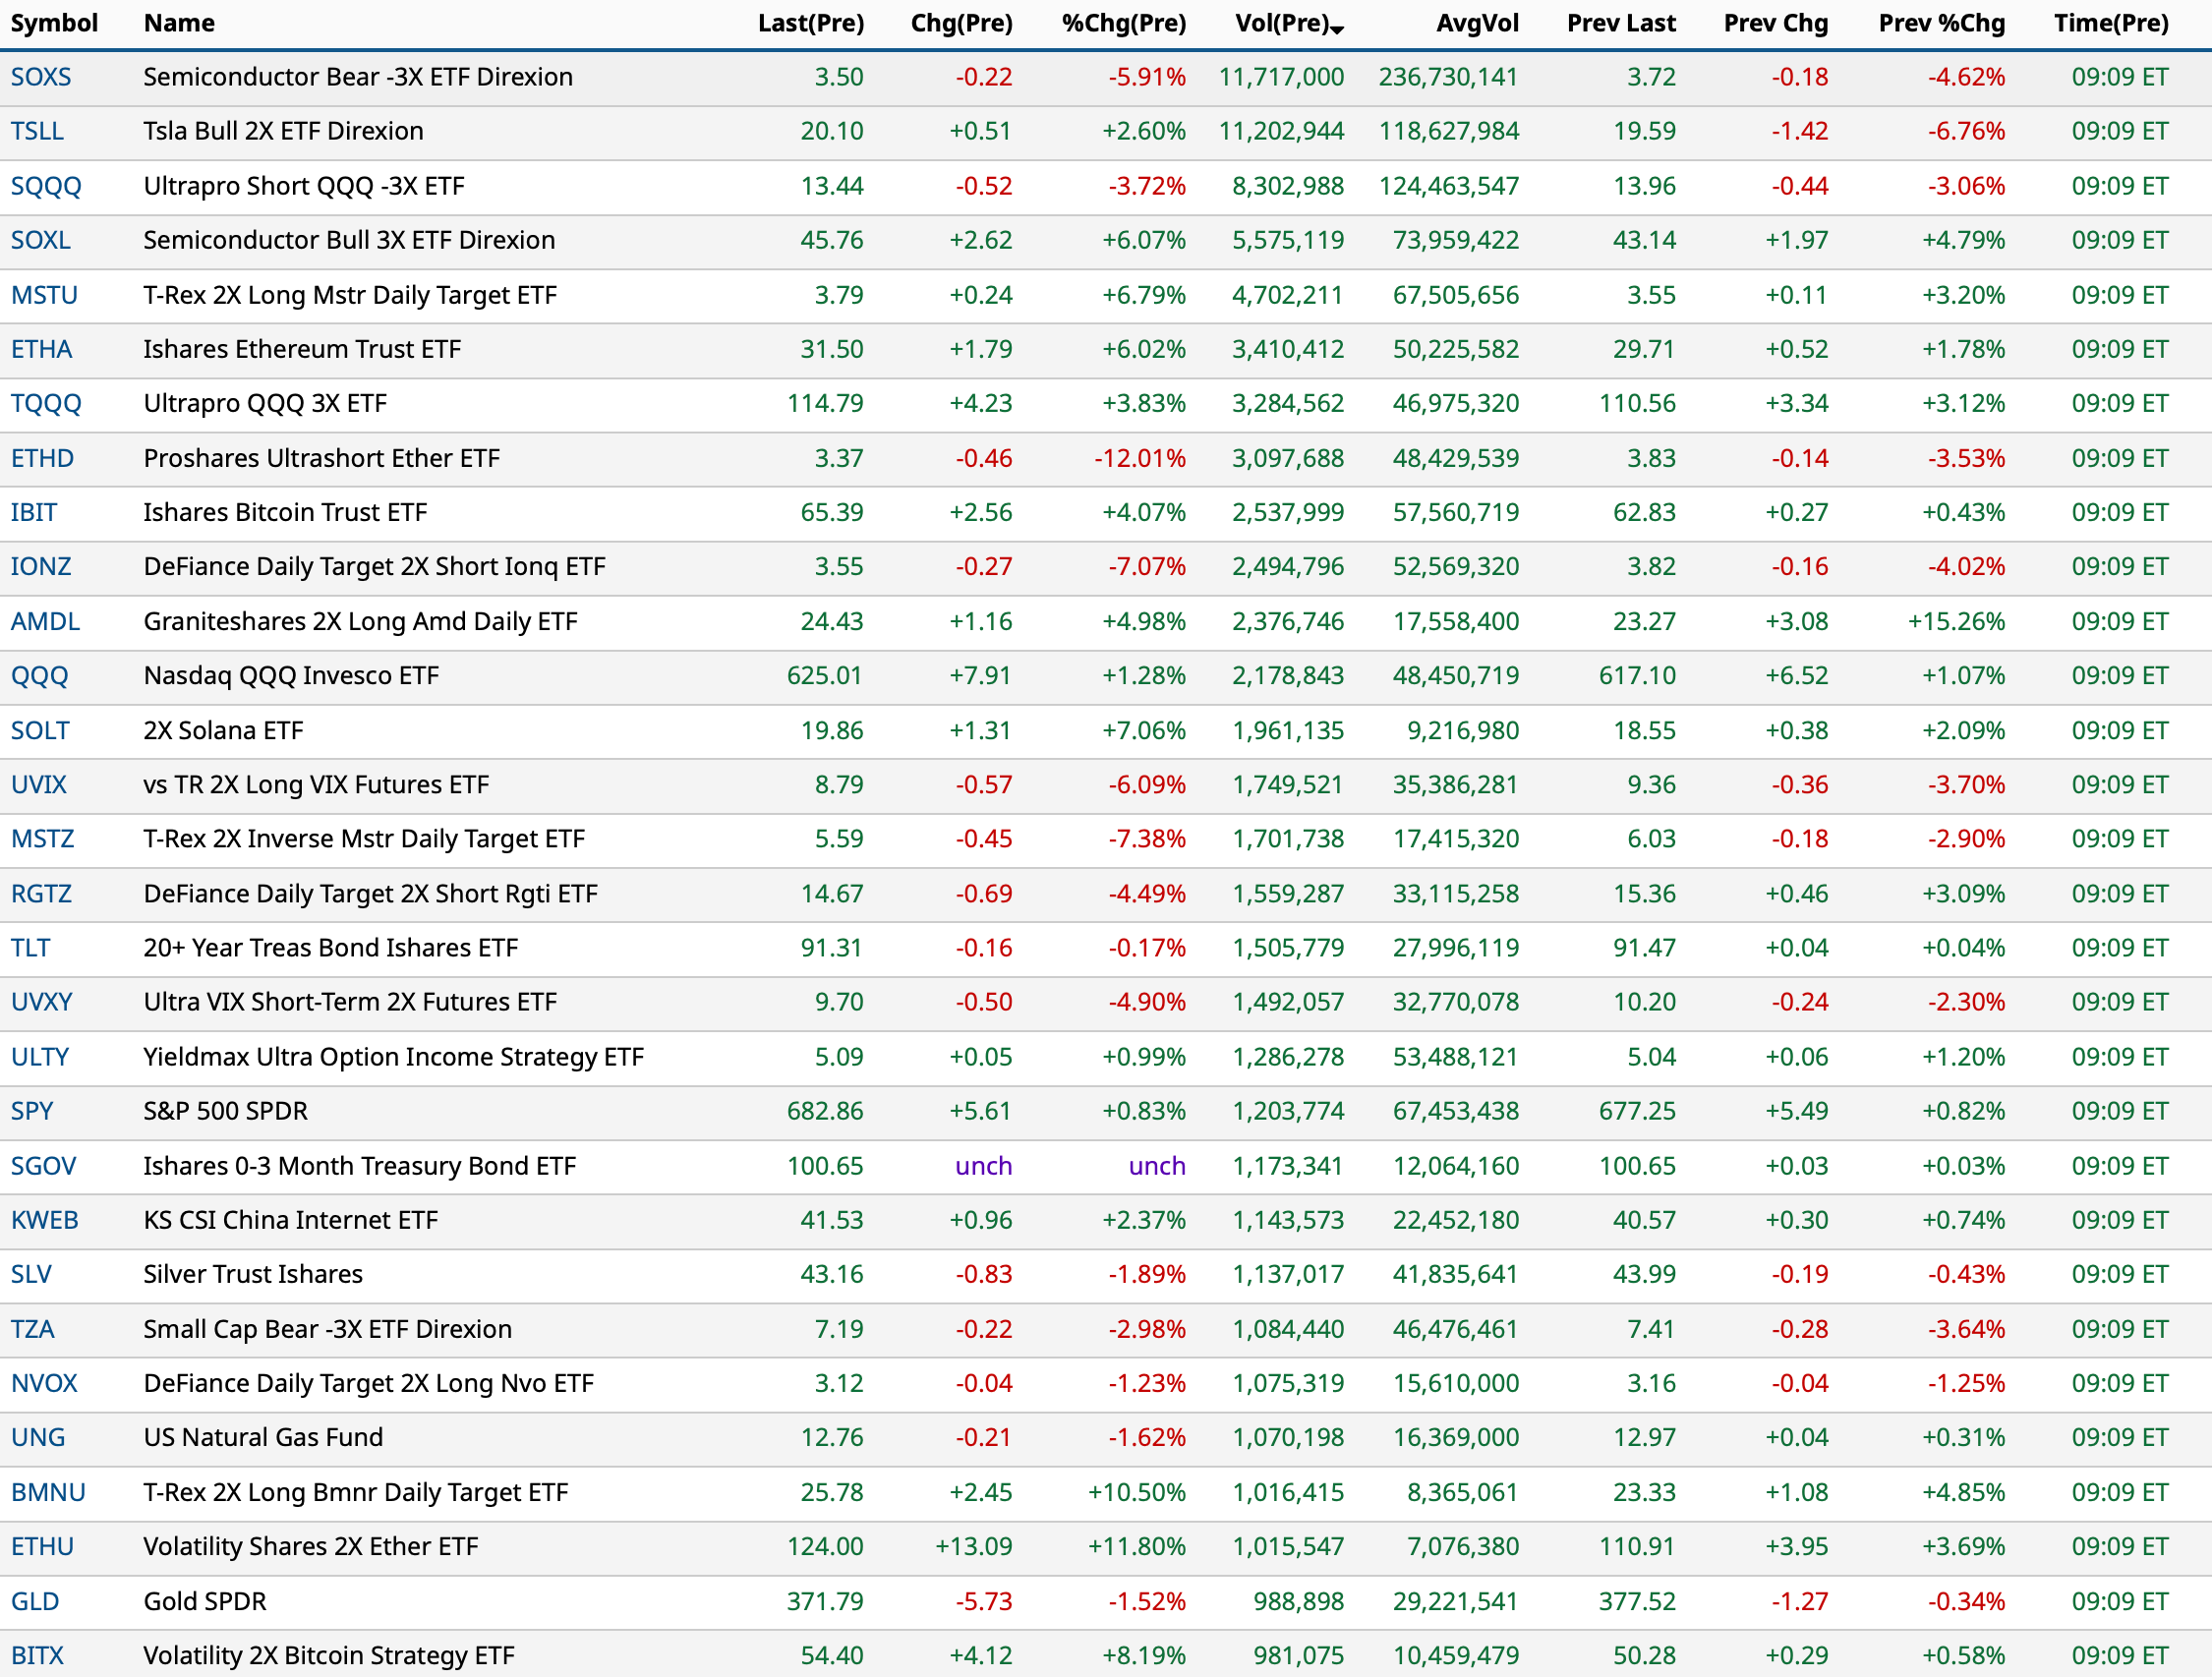Click the SQQQ ticker symbol
This screenshot has height=1677, width=2212.
pyautogui.click(x=46, y=186)
